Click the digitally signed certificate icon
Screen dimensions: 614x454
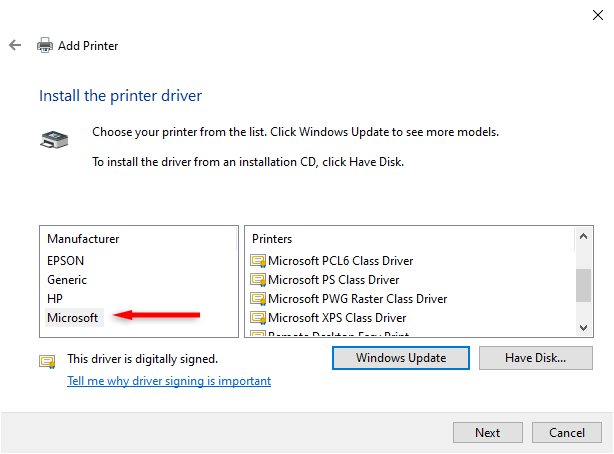(x=47, y=361)
